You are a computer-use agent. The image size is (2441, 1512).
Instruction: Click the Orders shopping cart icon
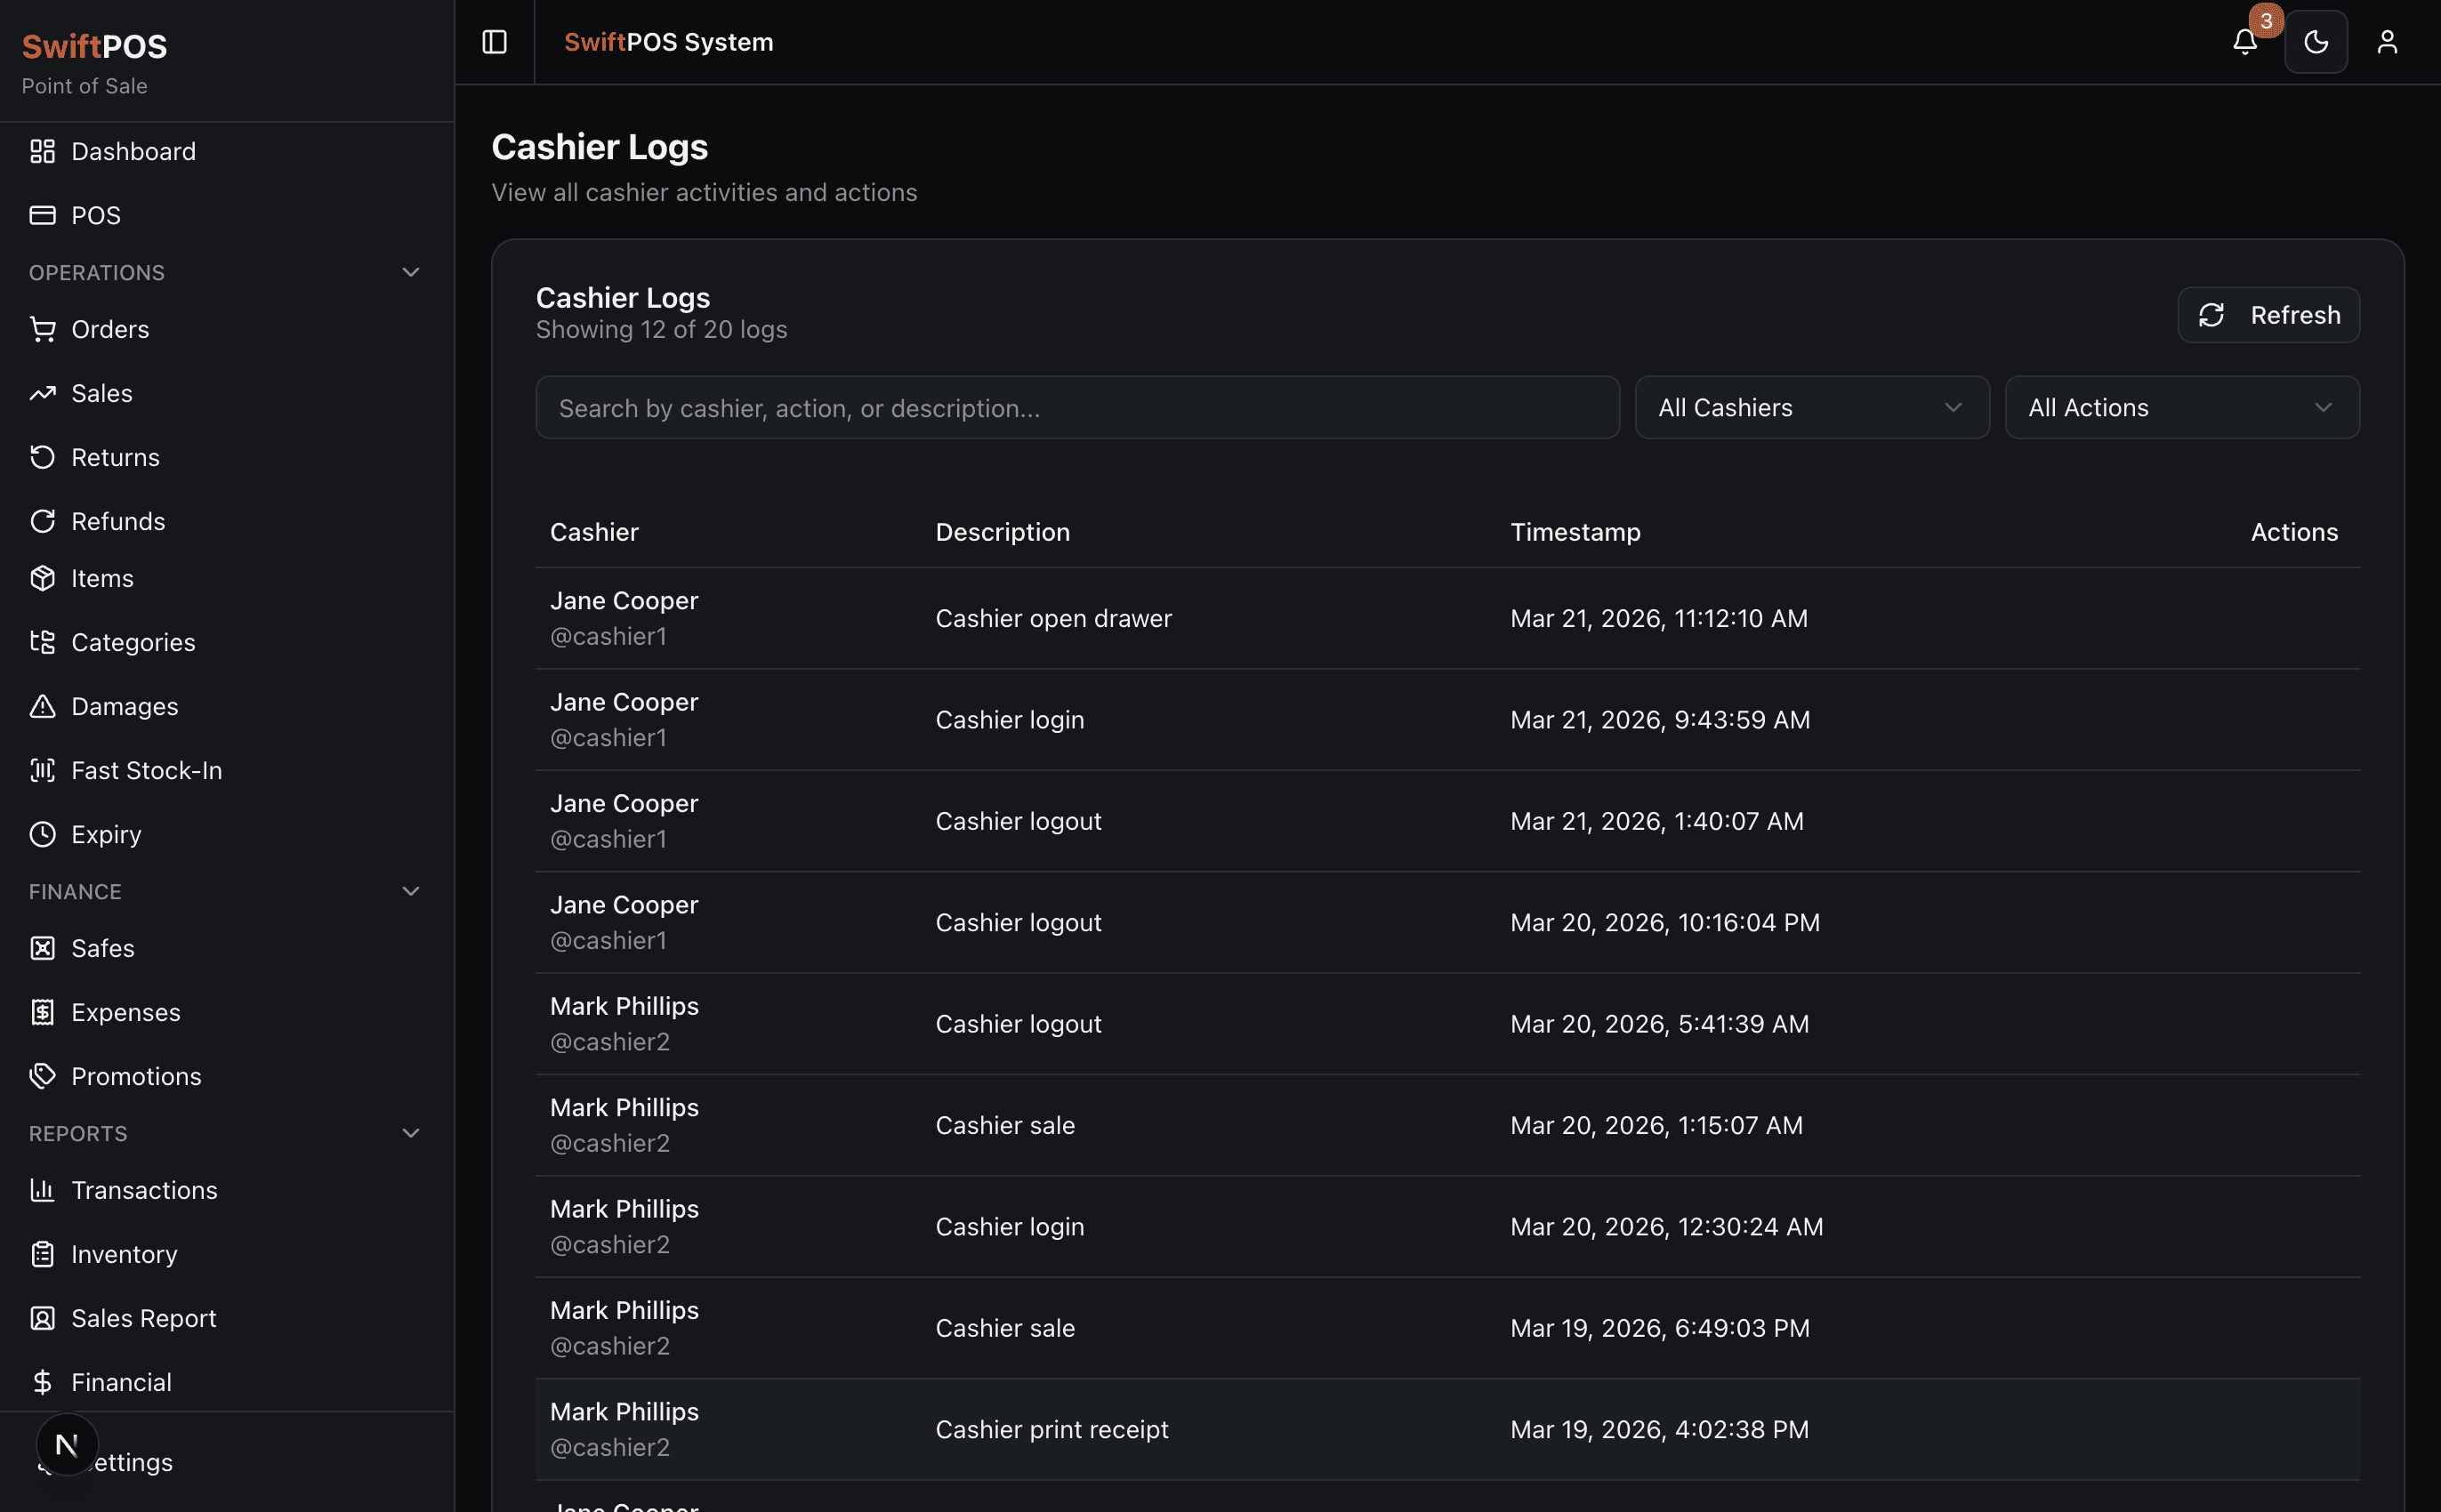pyautogui.click(x=42, y=329)
